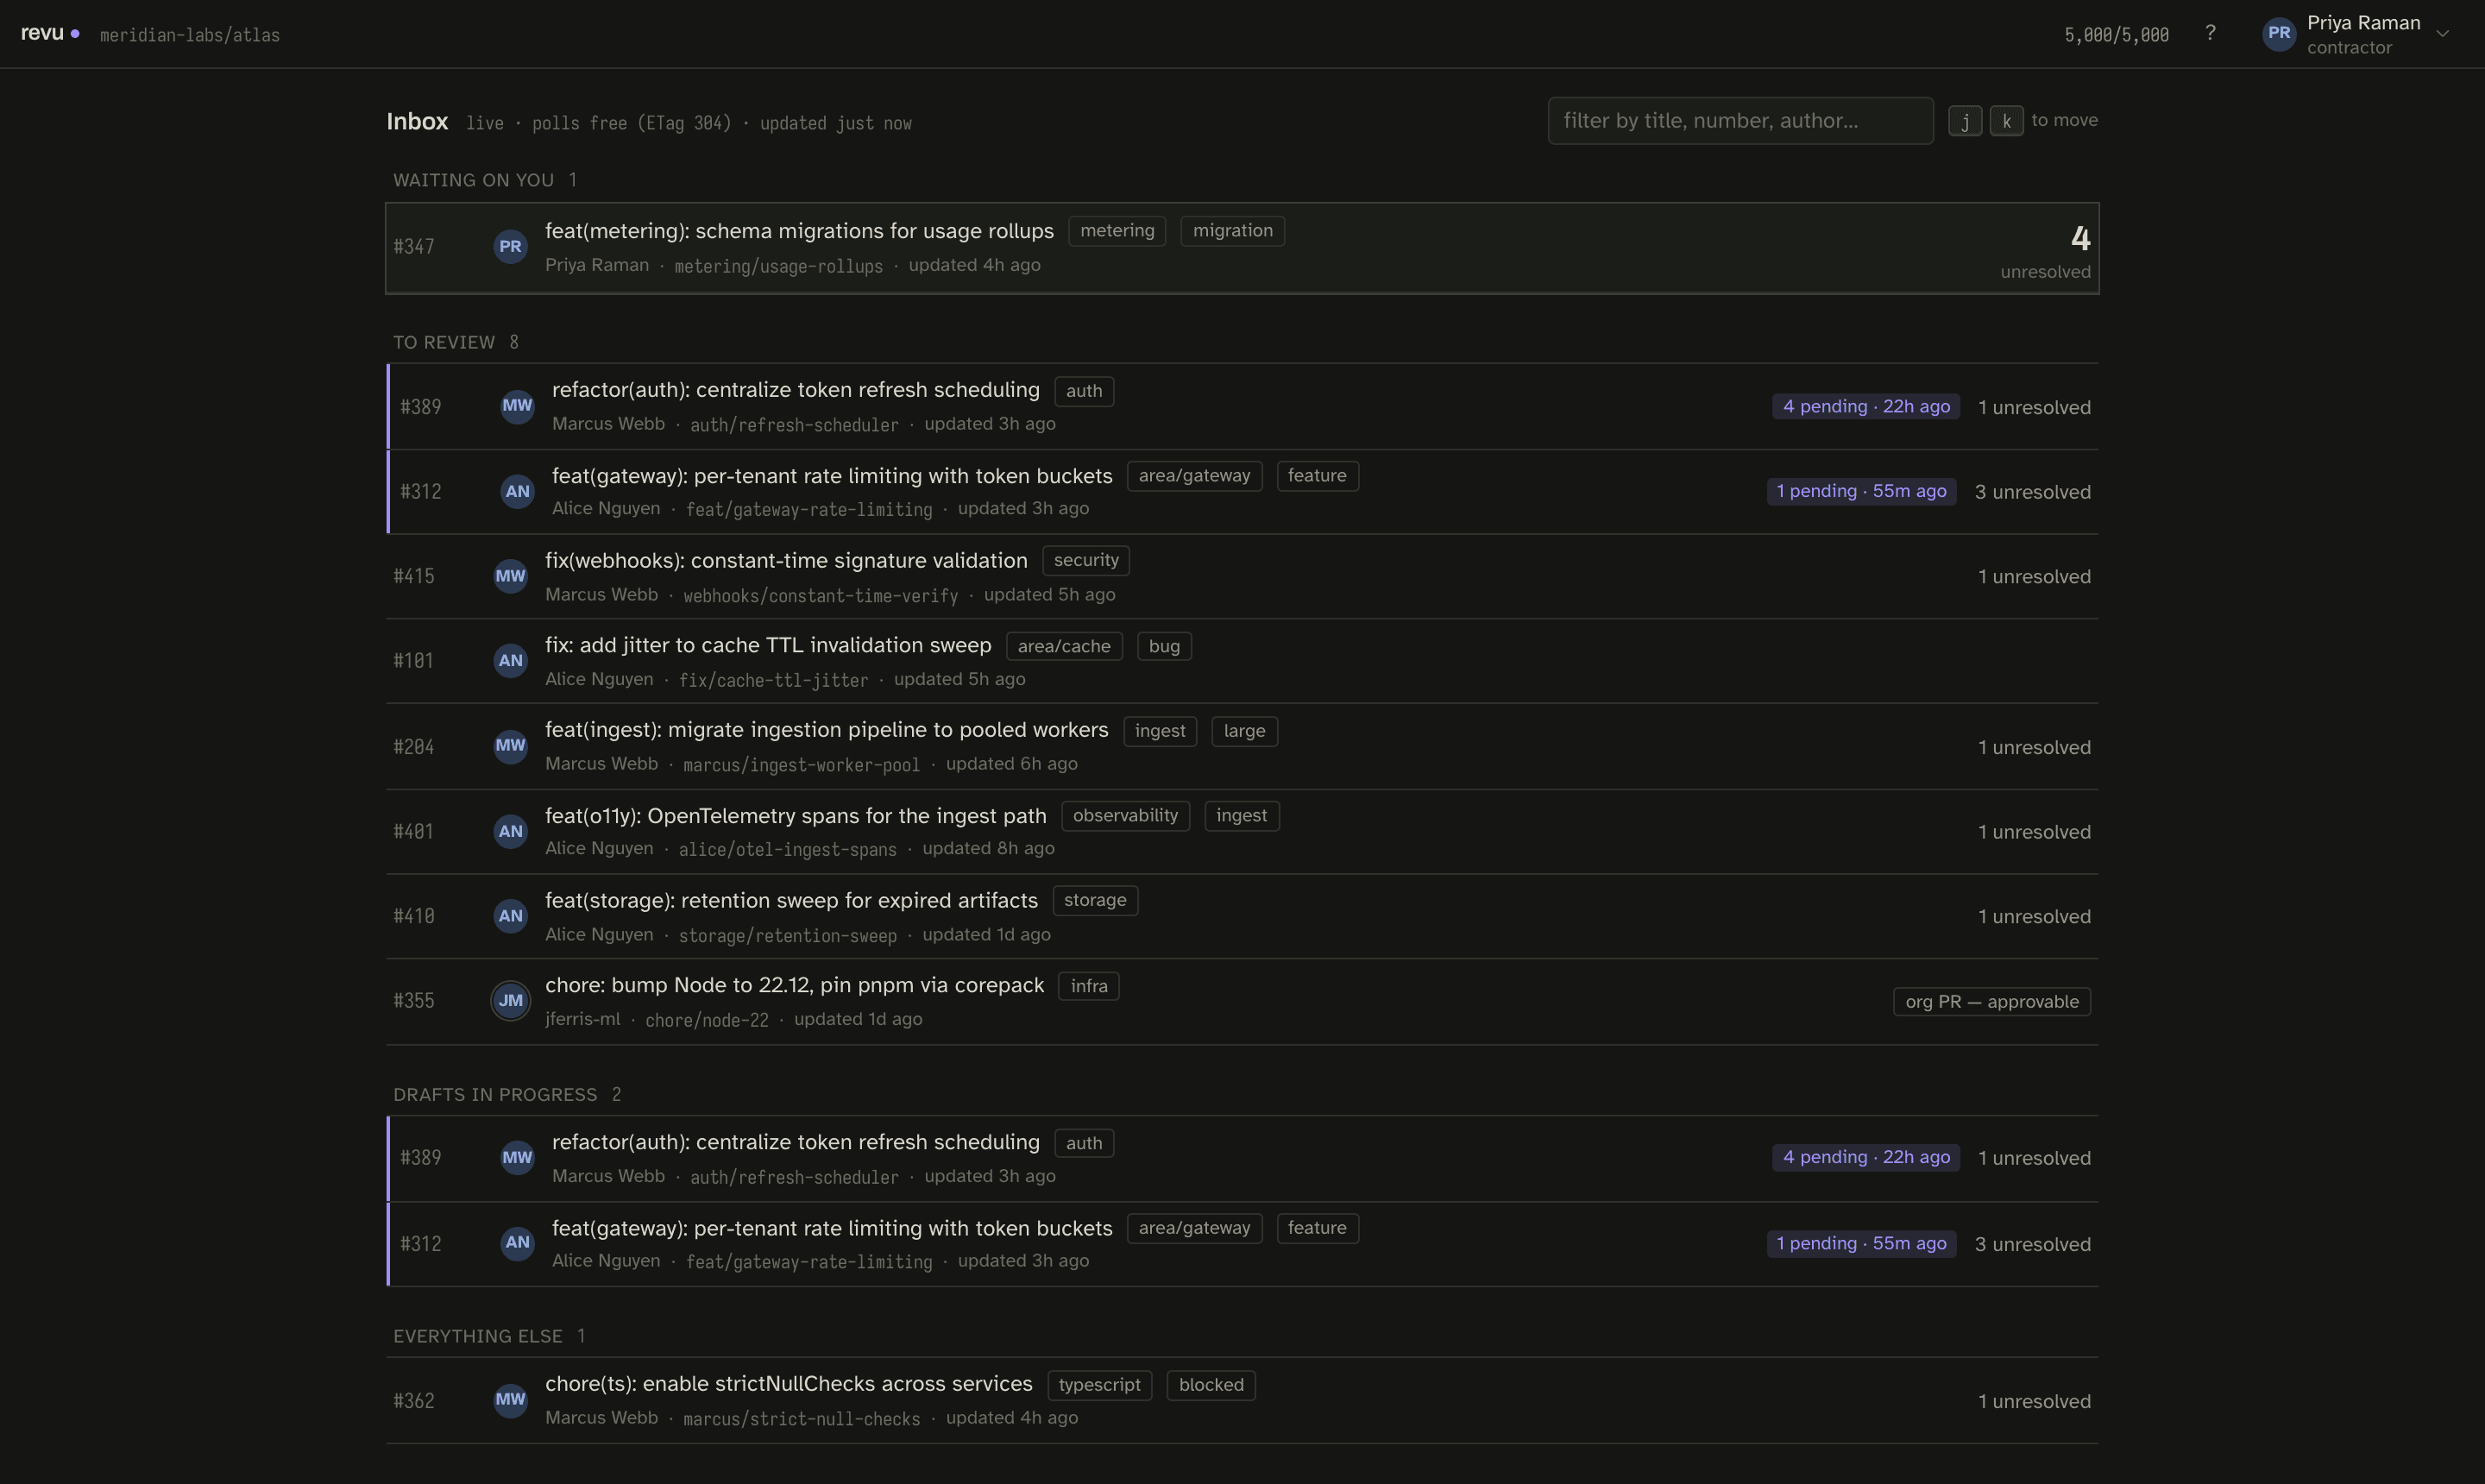
Task: Click the 4 unresolved counter on #347
Action: [2045, 250]
